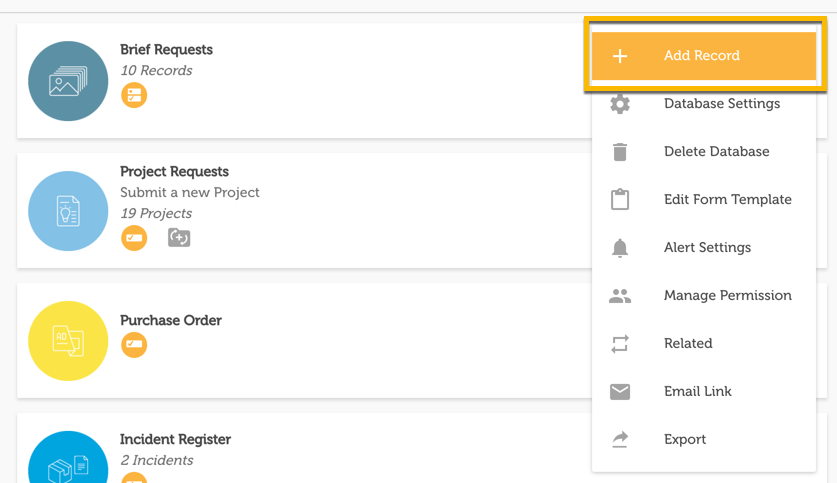This screenshot has height=483, width=837.
Task: Click the Alert Settings bell icon
Action: pyautogui.click(x=620, y=248)
